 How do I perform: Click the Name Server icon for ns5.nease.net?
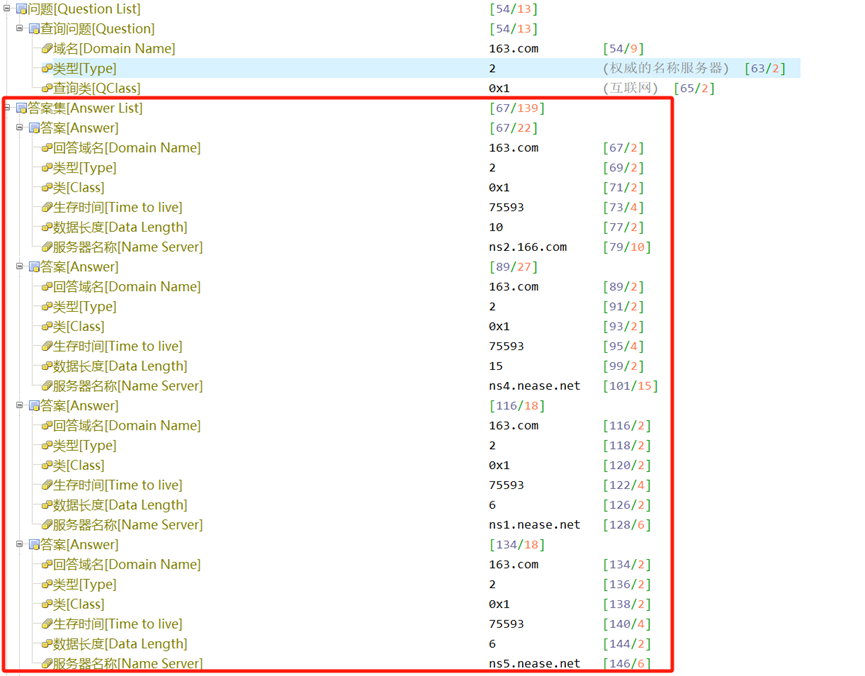coord(47,663)
